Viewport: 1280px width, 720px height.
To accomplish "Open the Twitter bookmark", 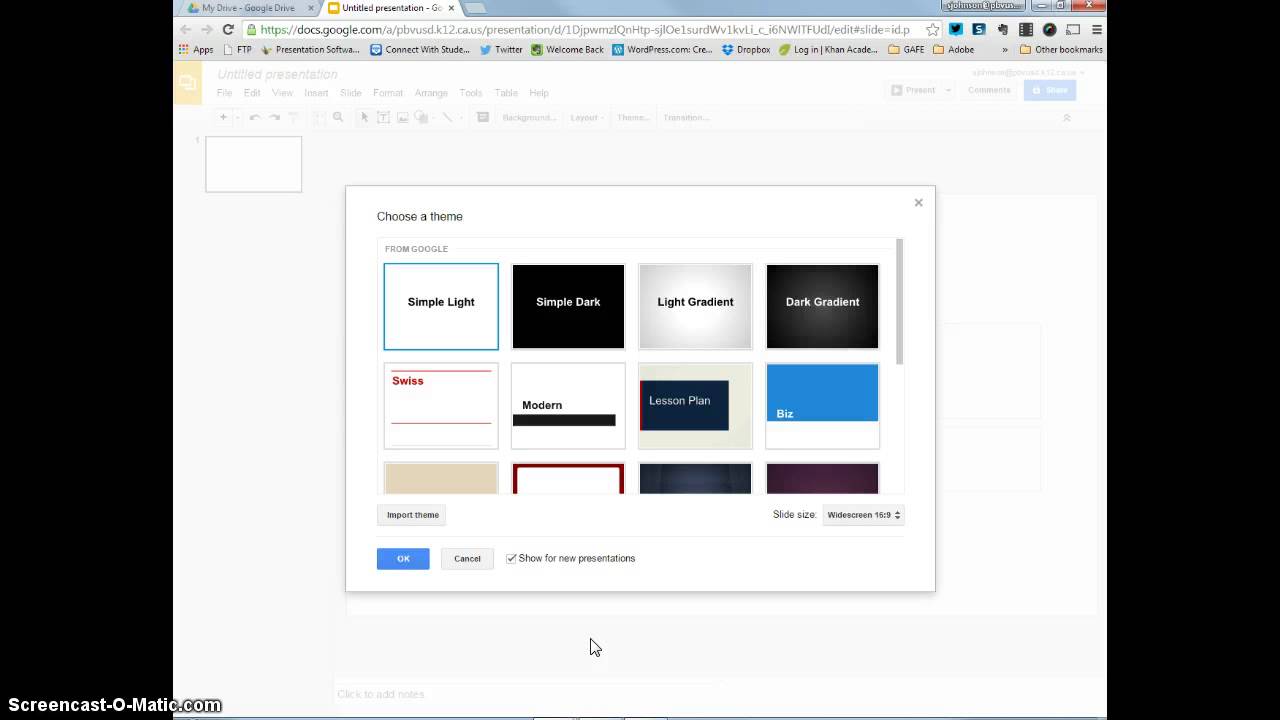I will pos(501,49).
